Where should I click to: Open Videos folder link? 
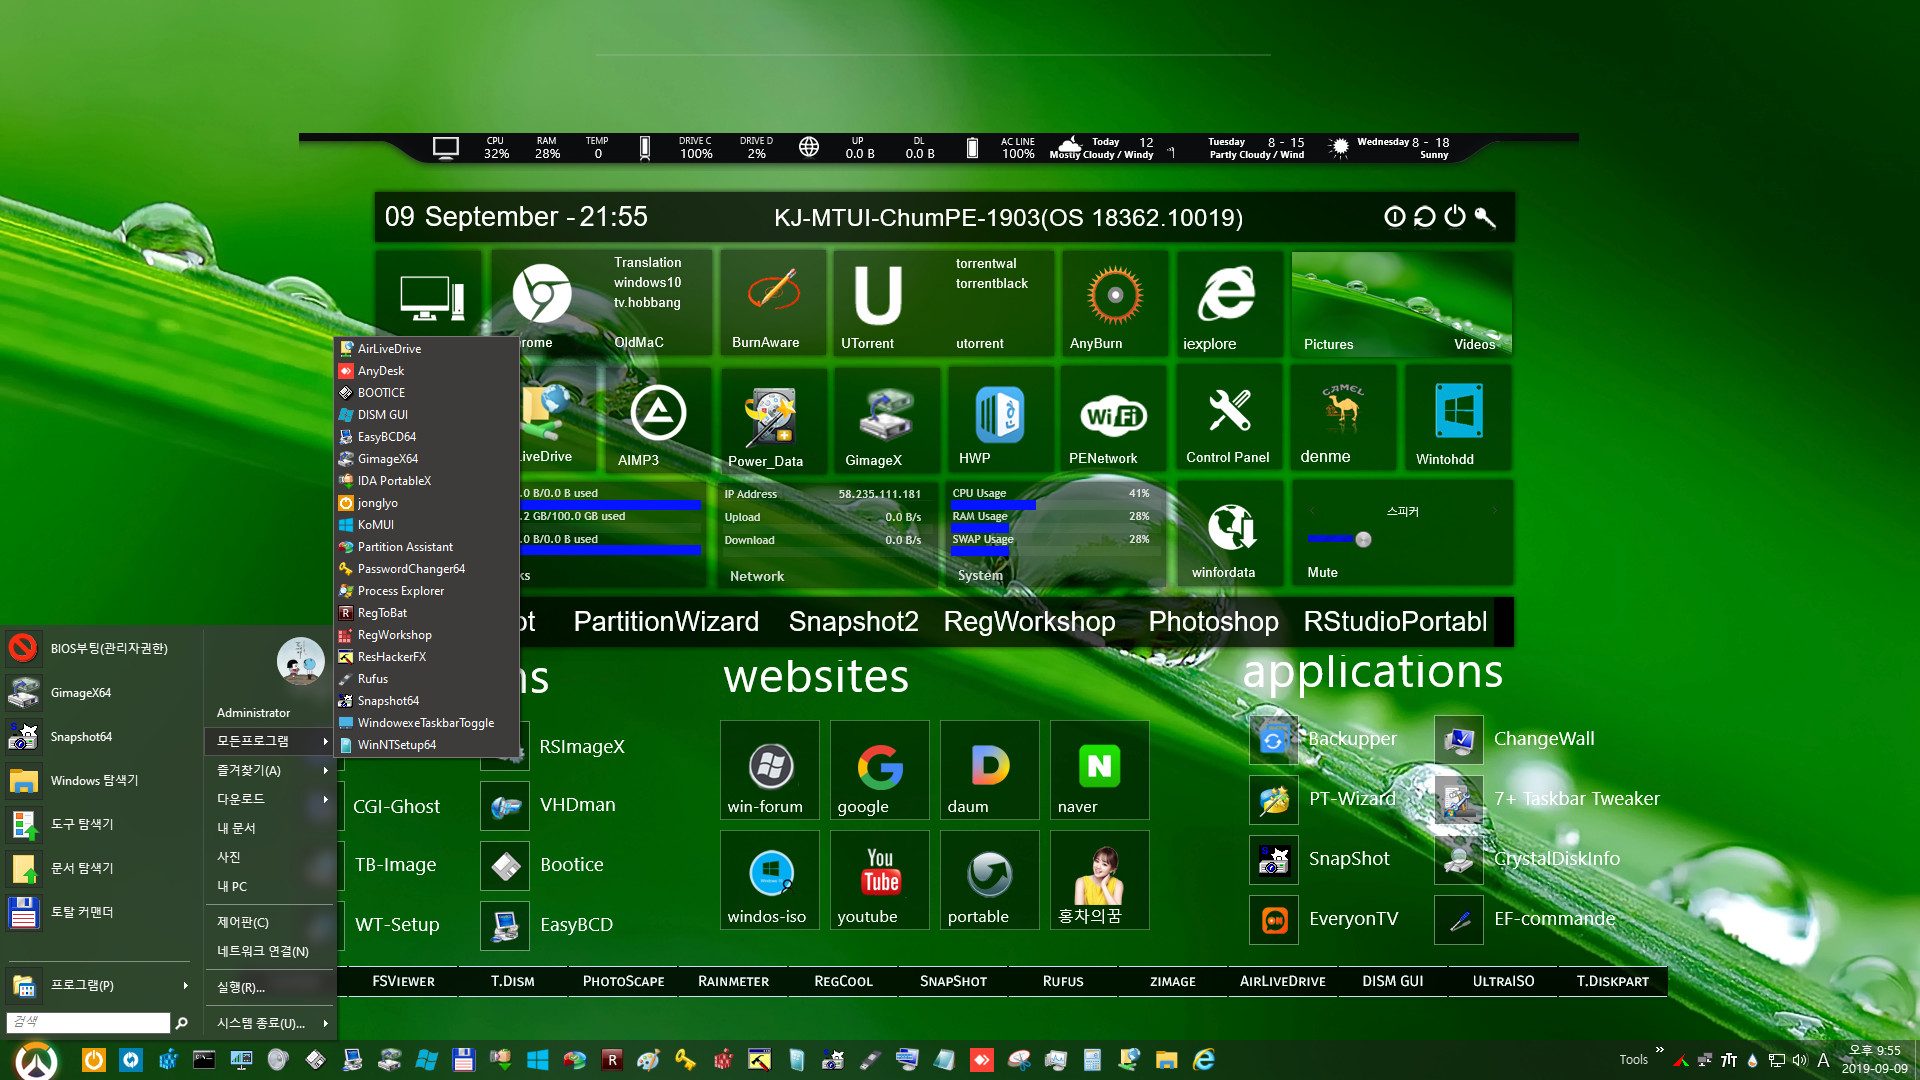click(x=1474, y=344)
